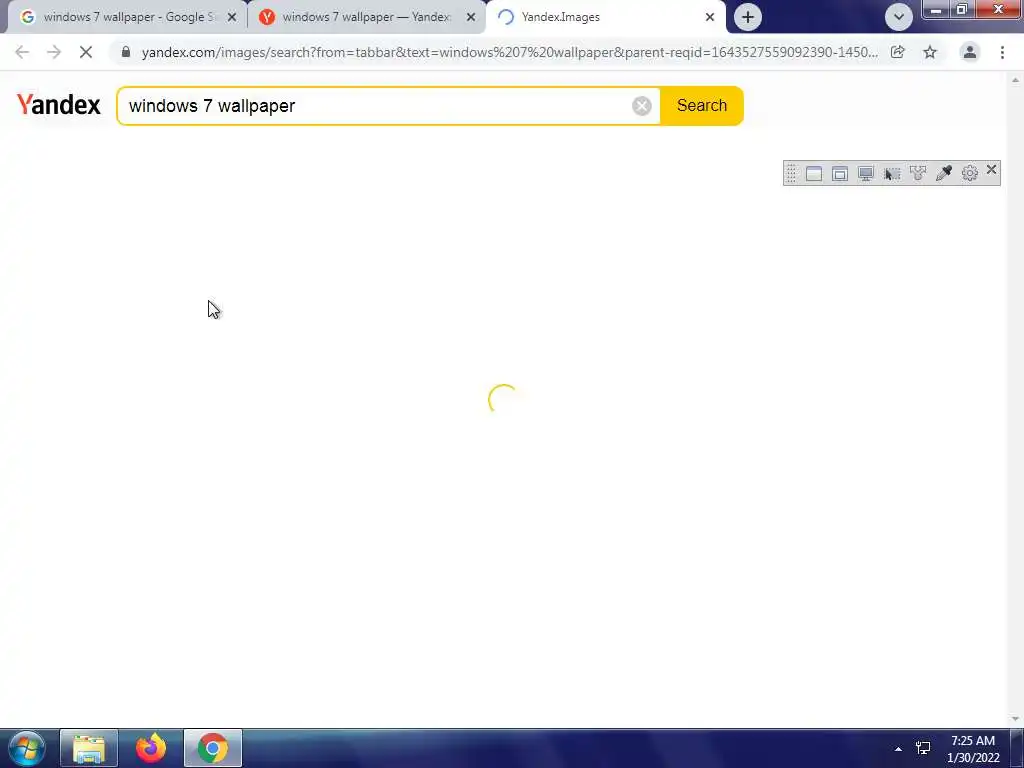Open capture toolbar settings gear
The height and width of the screenshot is (768, 1024).
pos(970,173)
